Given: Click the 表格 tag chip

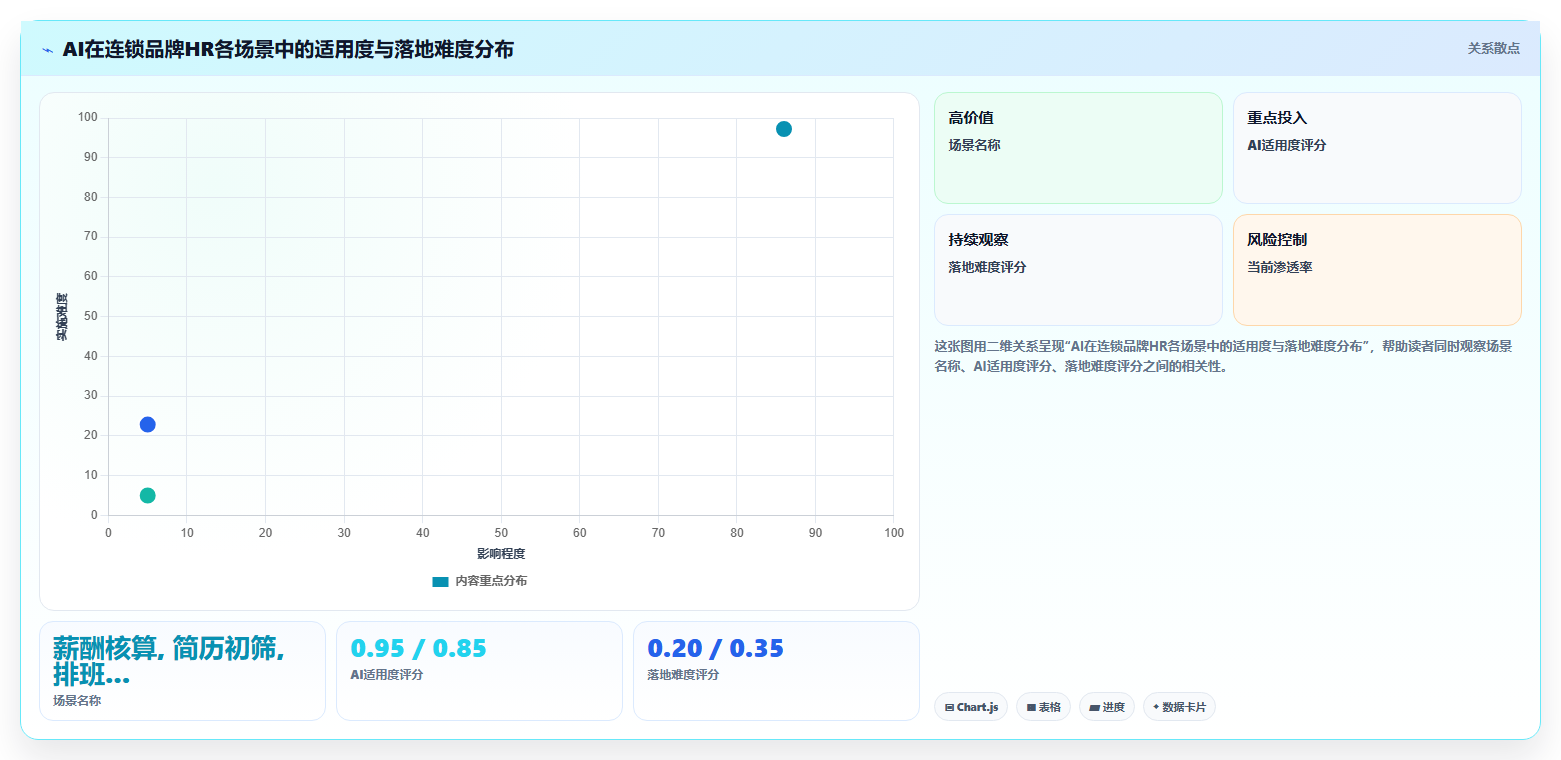Looking at the screenshot, I should tap(1043, 707).
